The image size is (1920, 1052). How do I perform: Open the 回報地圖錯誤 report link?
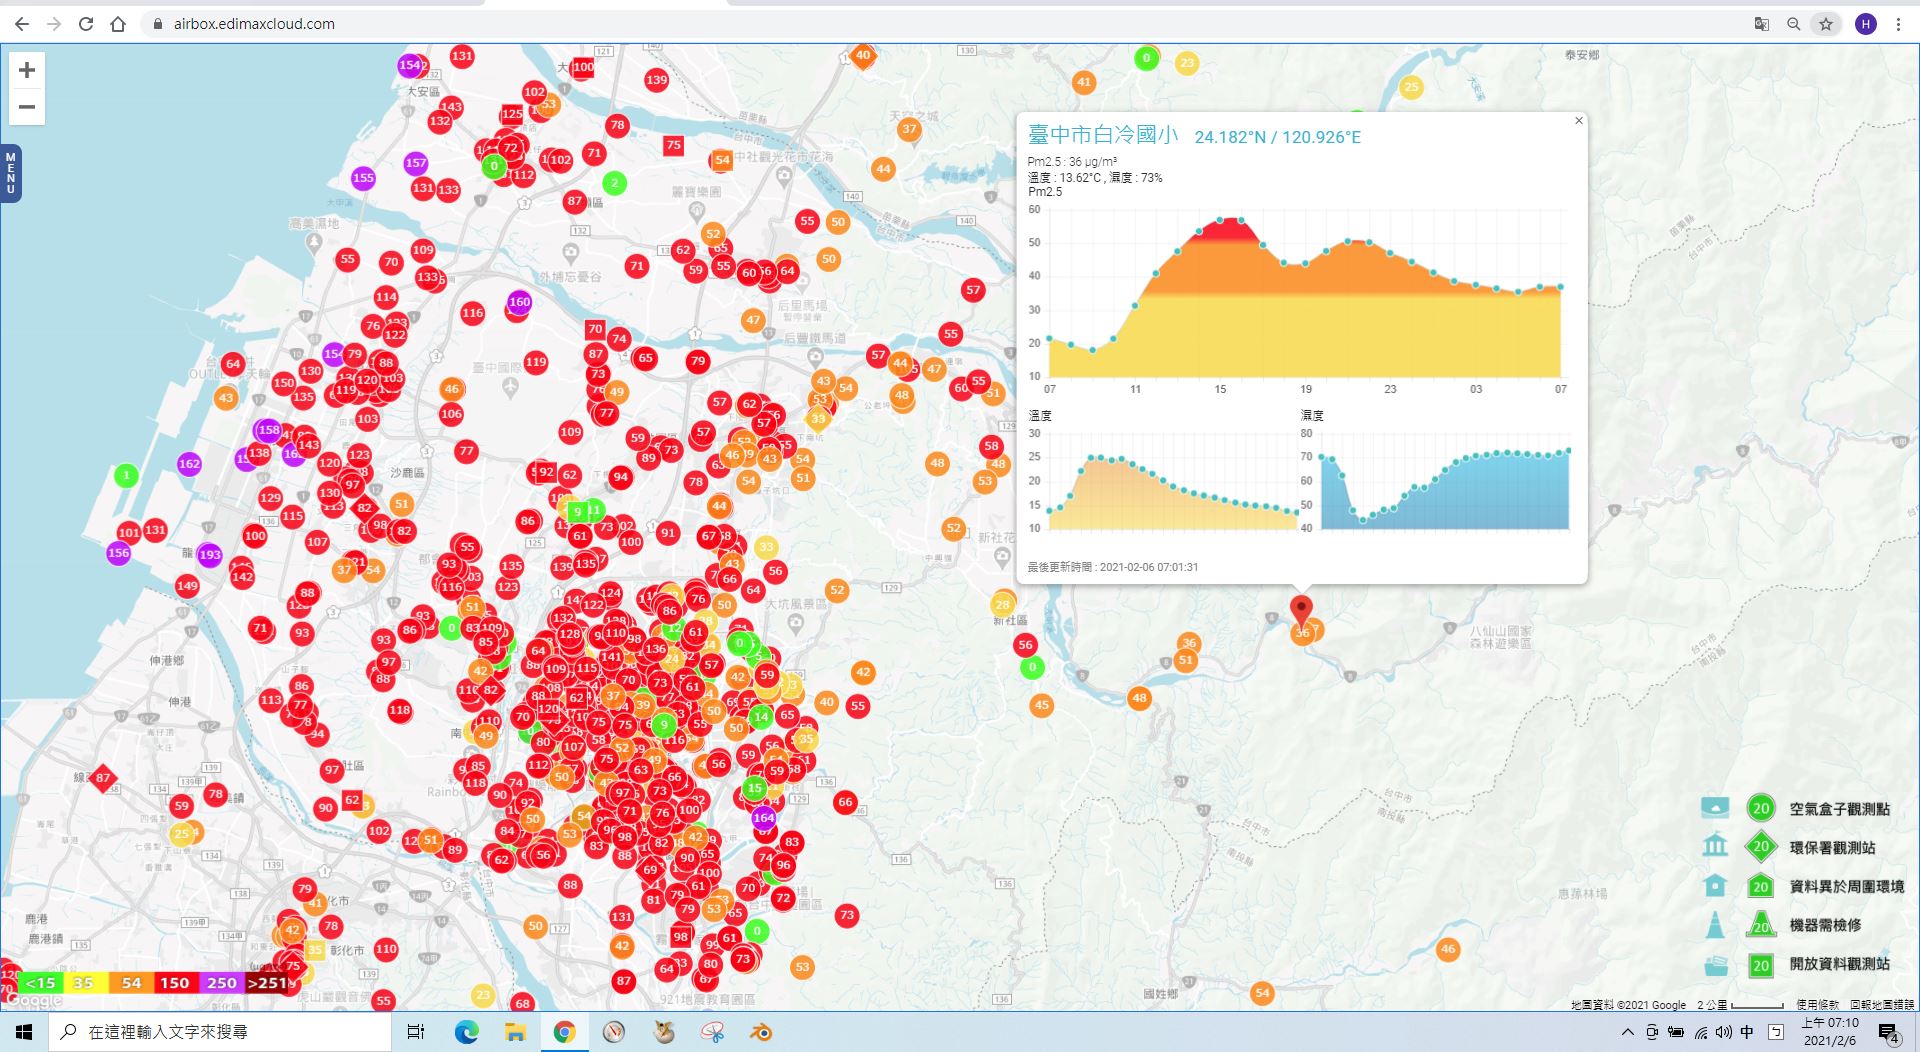pyautogui.click(x=1882, y=1004)
